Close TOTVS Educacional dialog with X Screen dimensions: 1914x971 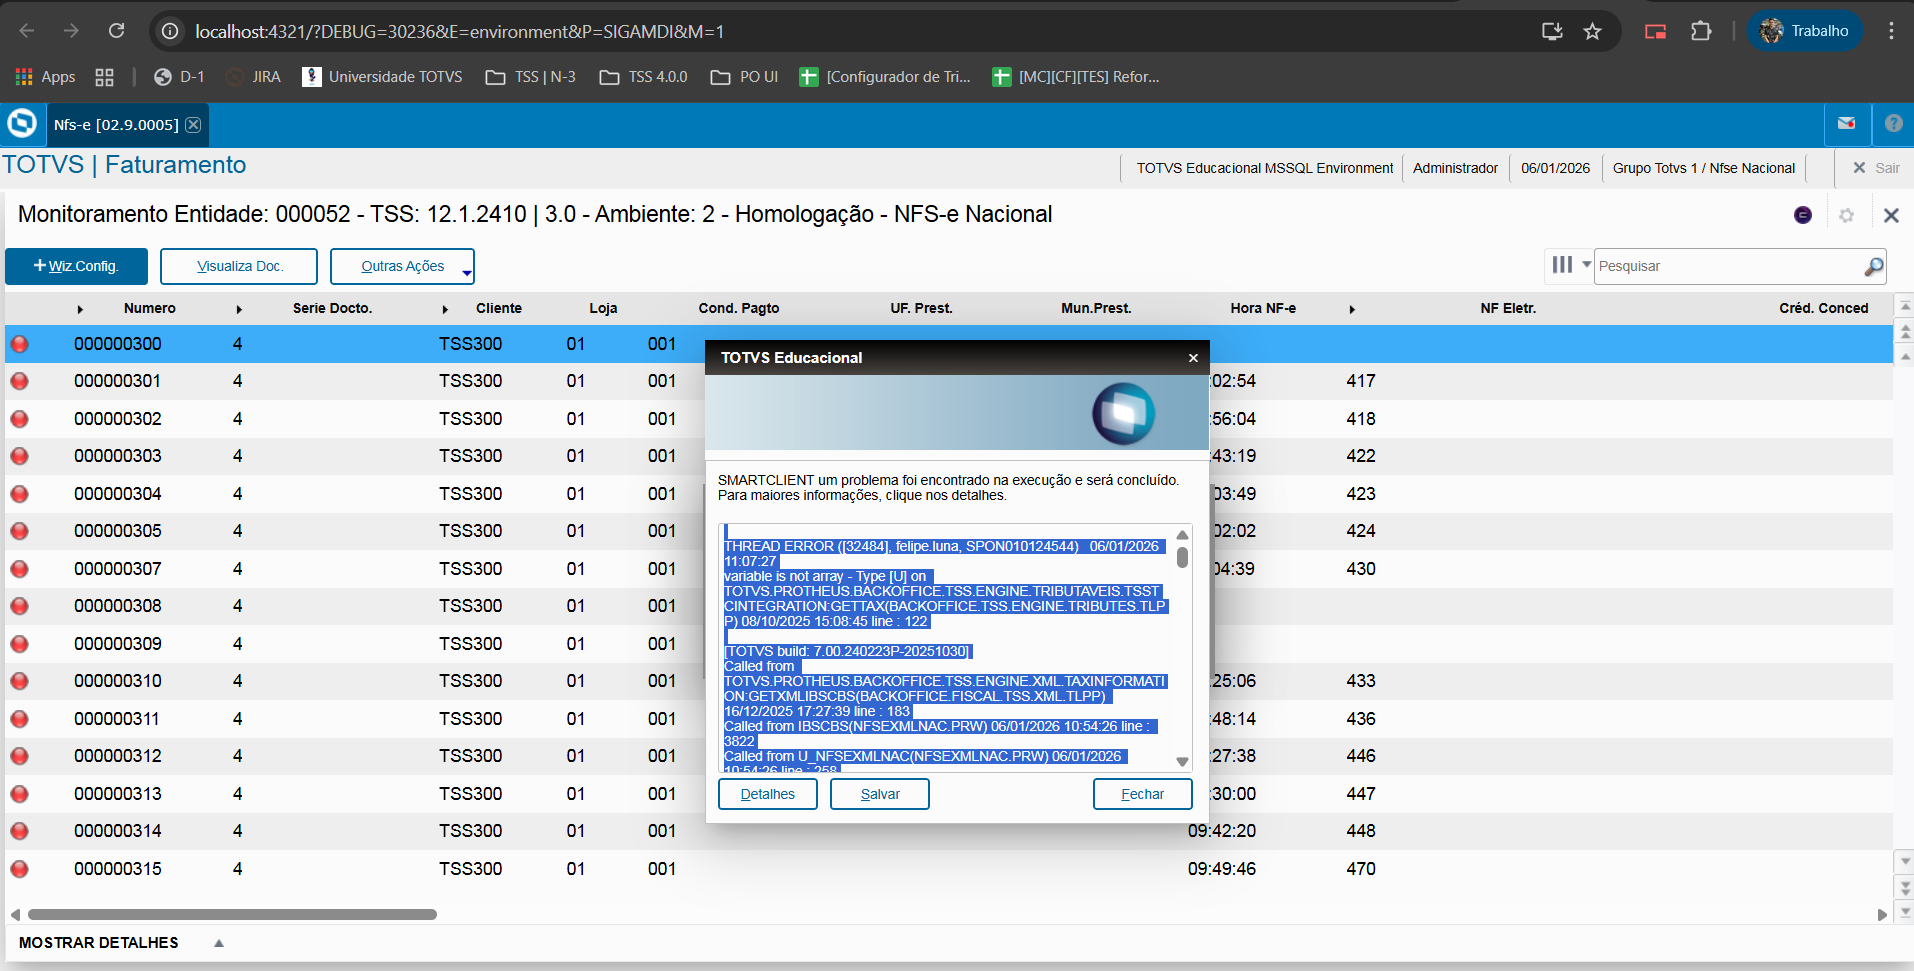1193,358
